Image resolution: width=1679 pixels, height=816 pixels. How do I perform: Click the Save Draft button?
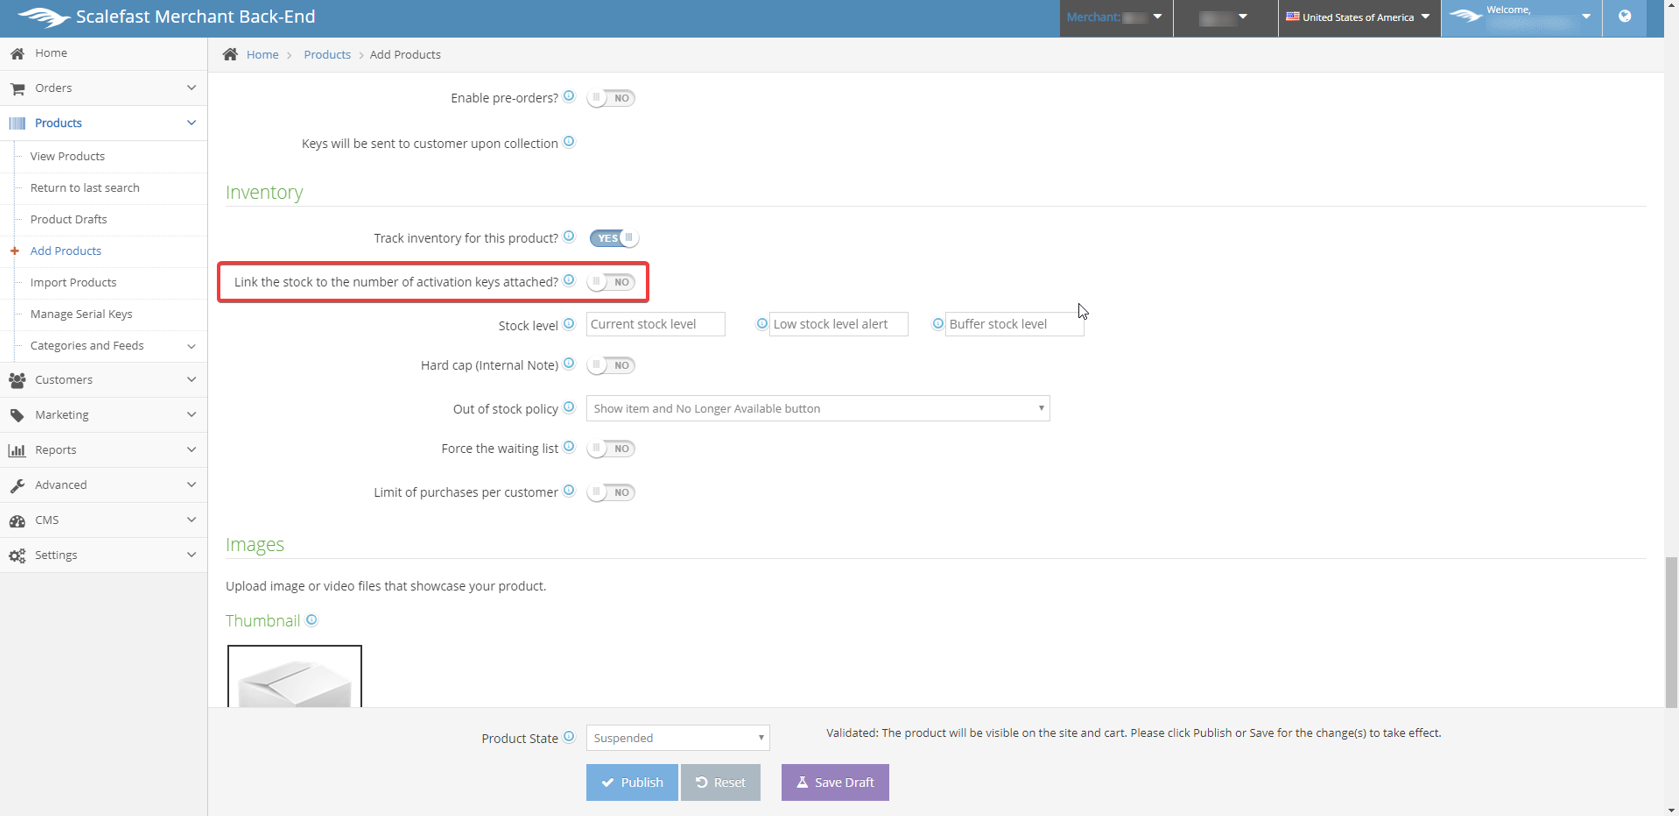(834, 782)
